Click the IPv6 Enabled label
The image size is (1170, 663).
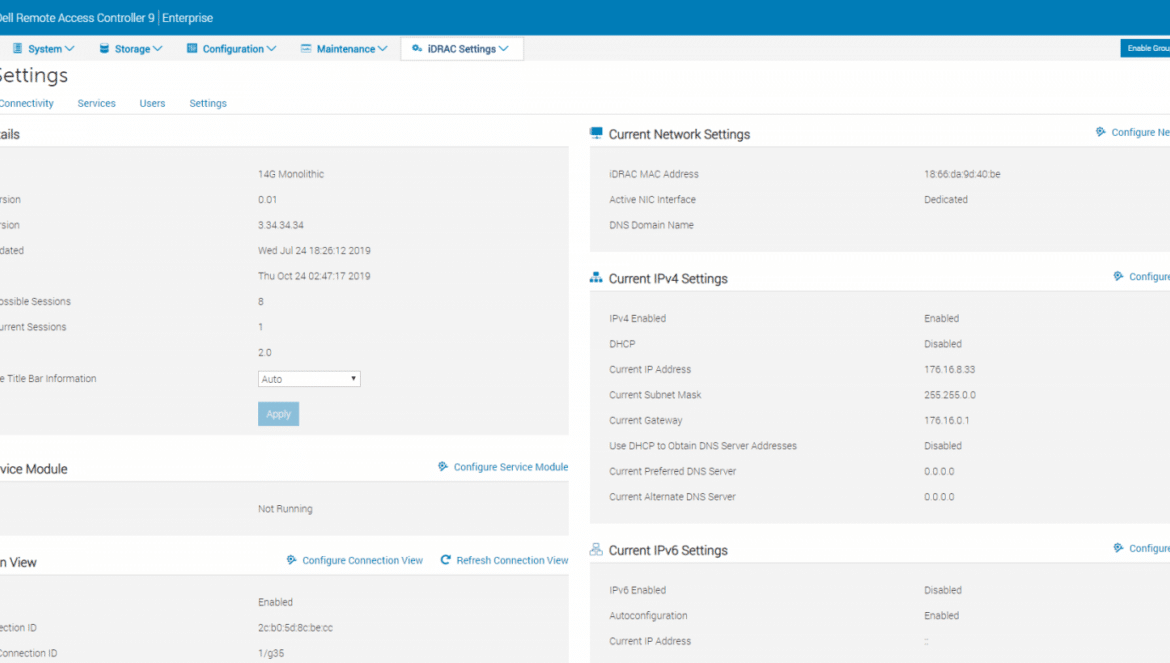pyautogui.click(x=637, y=590)
